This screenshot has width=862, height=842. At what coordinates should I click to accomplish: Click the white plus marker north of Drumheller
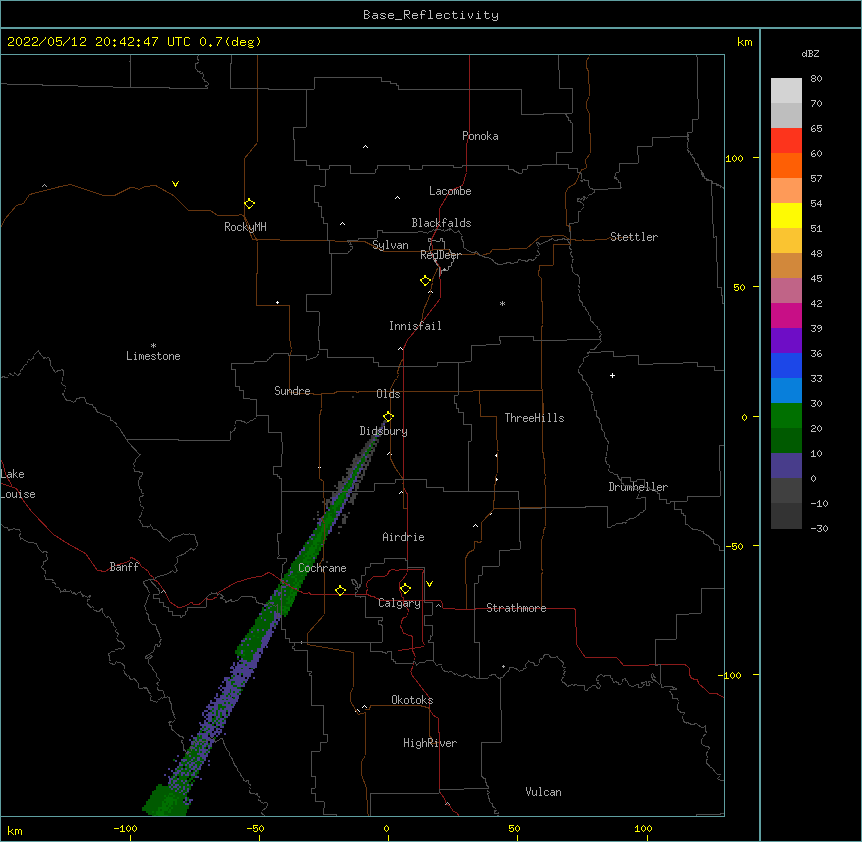(612, 375)
